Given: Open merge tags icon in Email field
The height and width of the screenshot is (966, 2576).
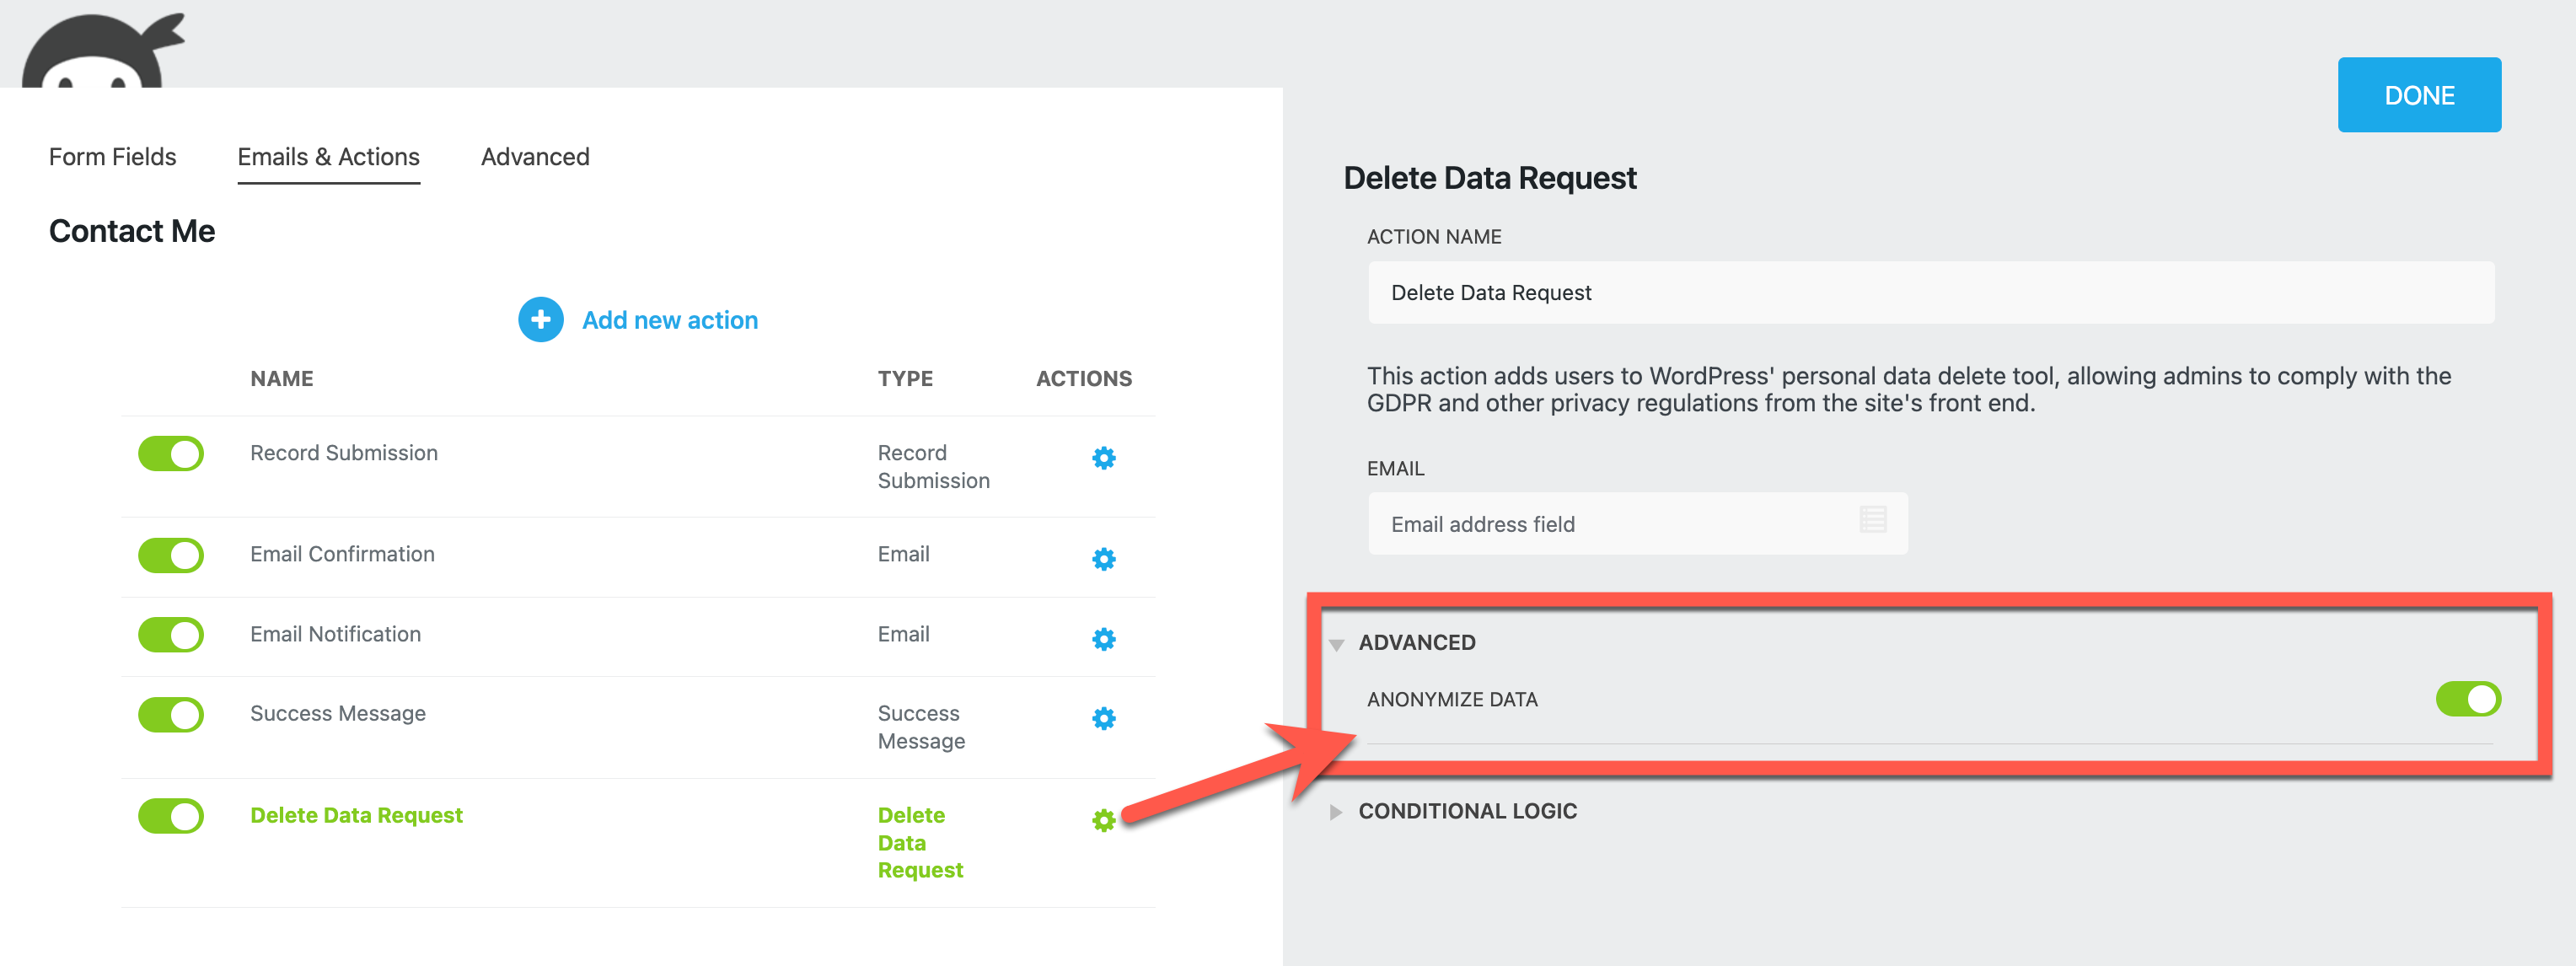Looking at the screenshot, I should pos(1872,519).
